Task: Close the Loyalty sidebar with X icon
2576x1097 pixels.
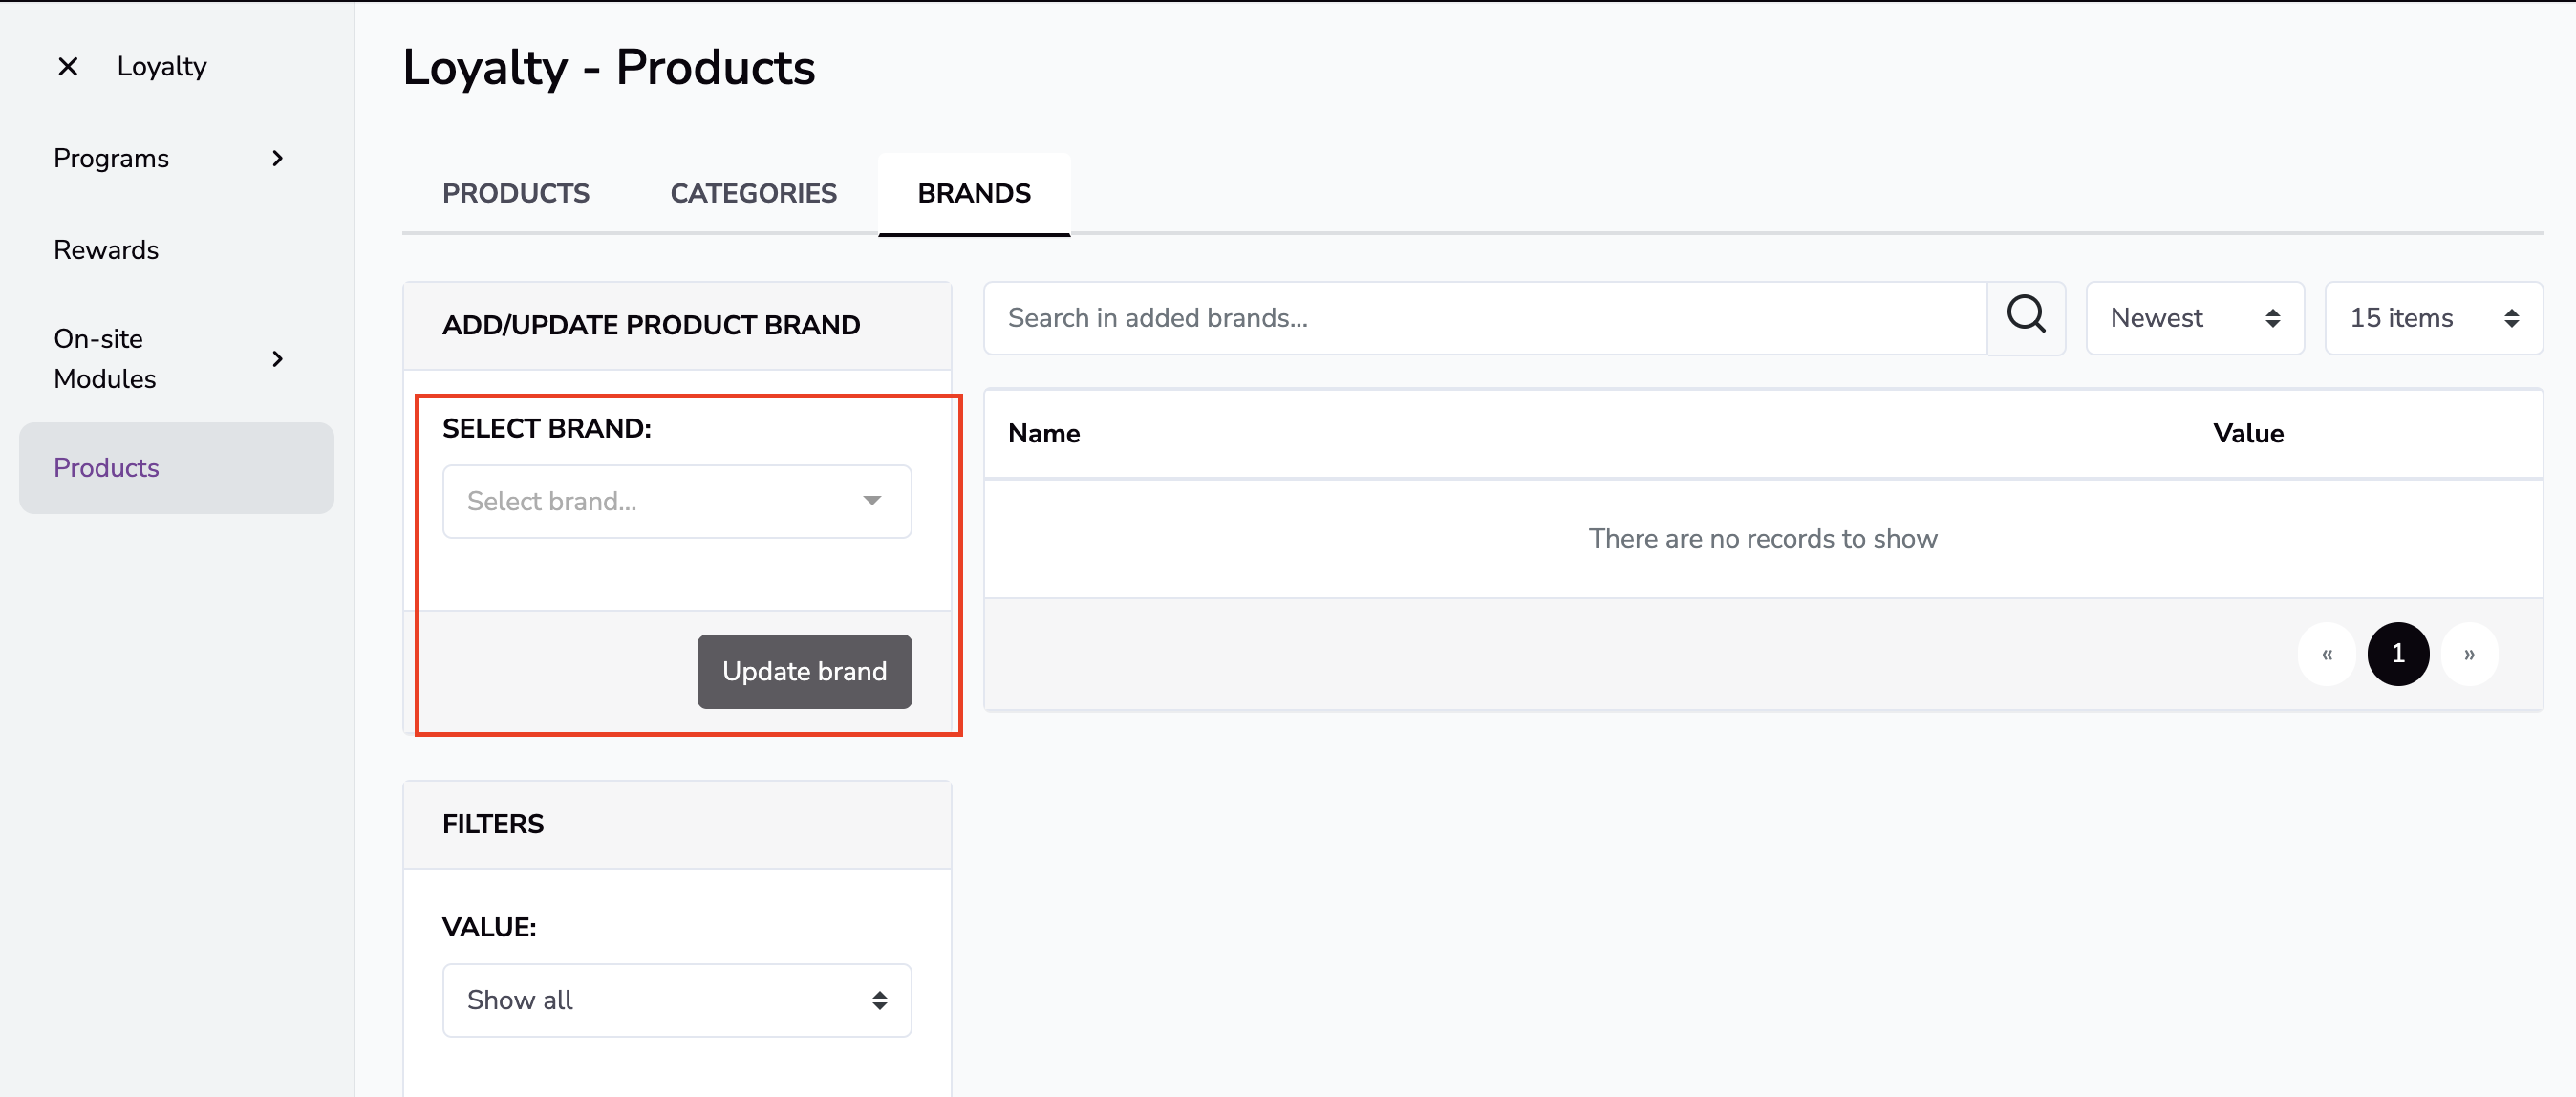Action: pos(68,67)
